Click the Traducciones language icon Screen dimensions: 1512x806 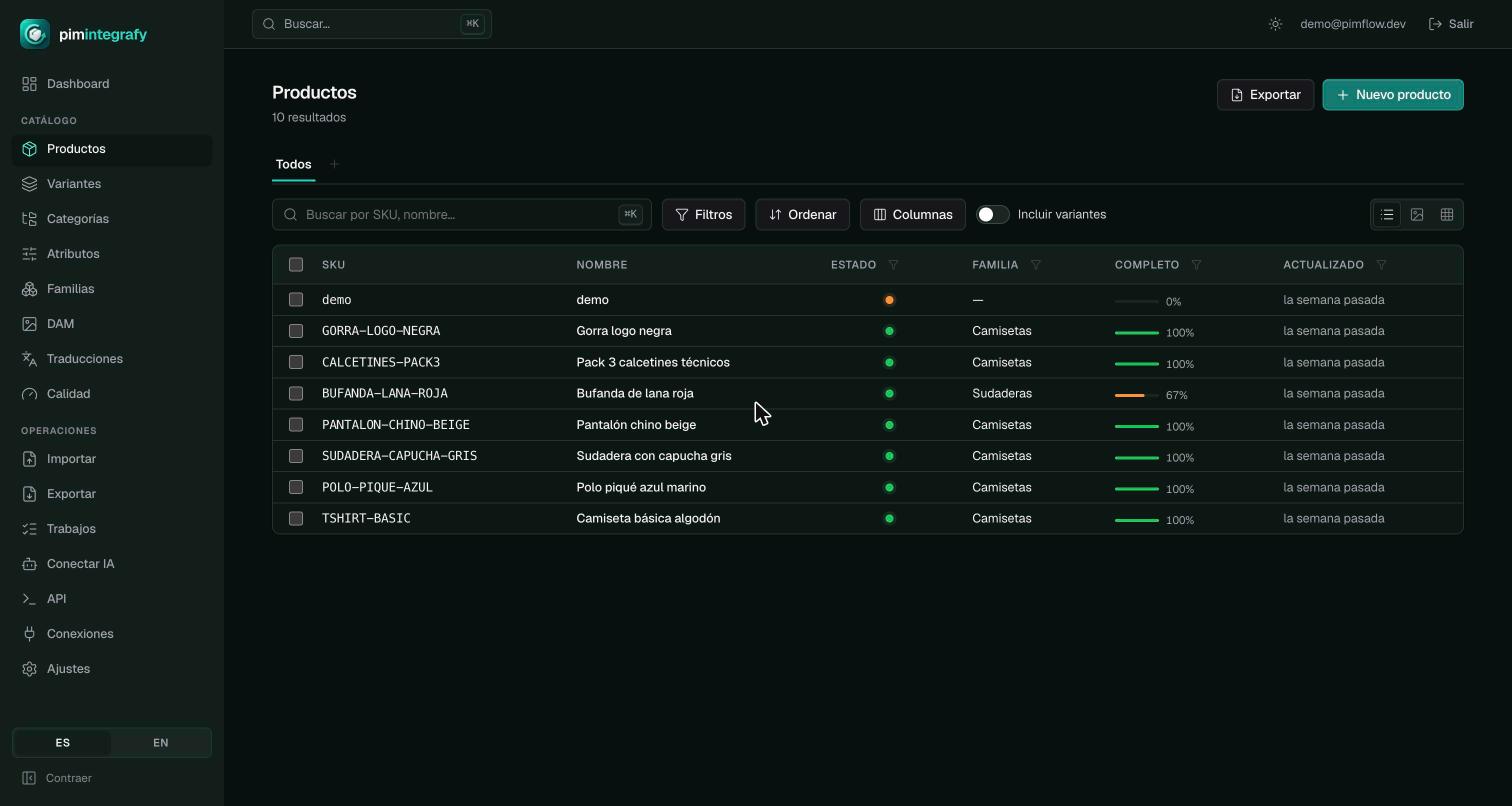[x=29, y=359]
